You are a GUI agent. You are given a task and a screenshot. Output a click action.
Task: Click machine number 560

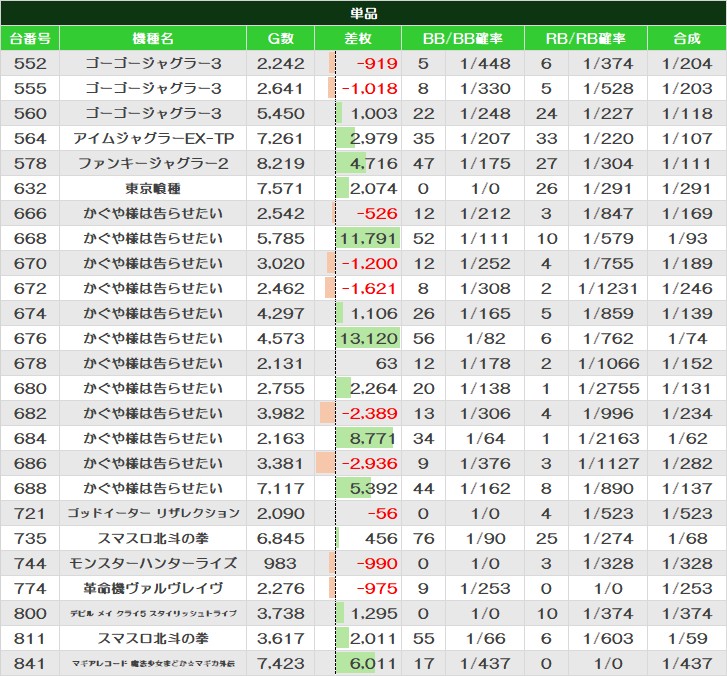(30, 114)
